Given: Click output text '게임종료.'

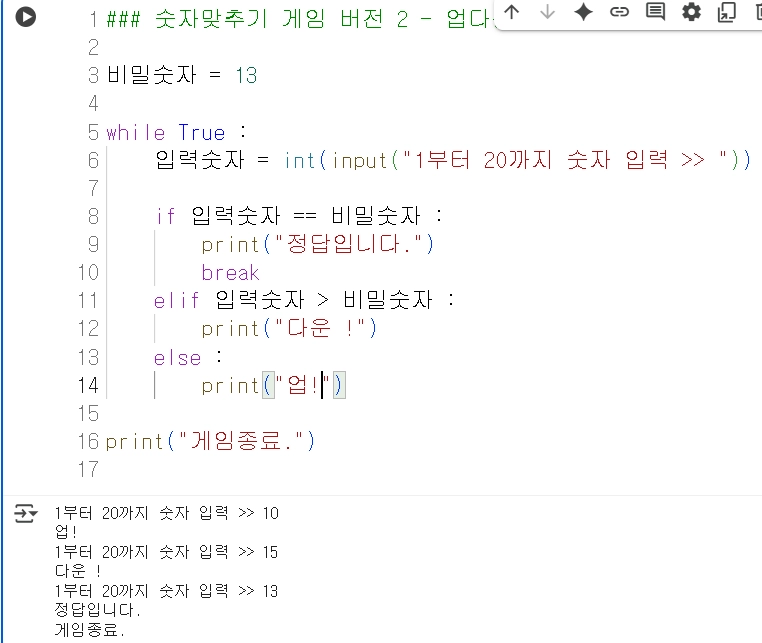Looking at the screenshot, I should [90, 630].
